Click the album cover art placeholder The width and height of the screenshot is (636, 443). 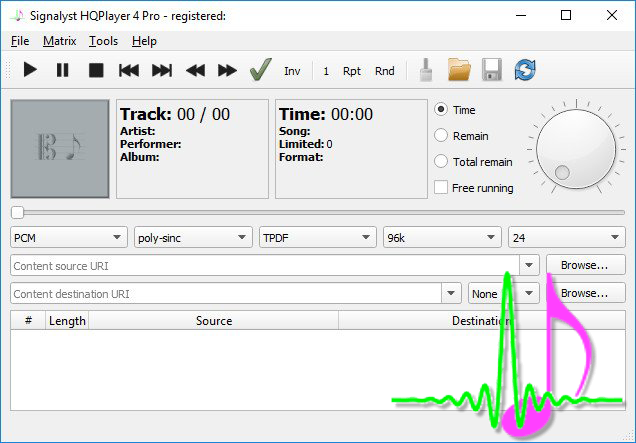(x=60, y=148)
